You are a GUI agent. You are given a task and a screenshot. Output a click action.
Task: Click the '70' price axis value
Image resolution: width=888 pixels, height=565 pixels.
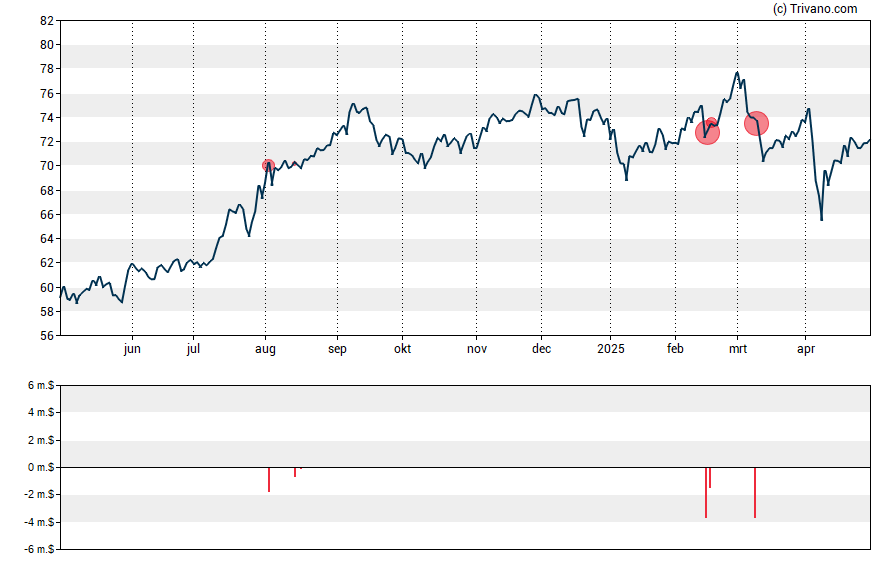47,166
